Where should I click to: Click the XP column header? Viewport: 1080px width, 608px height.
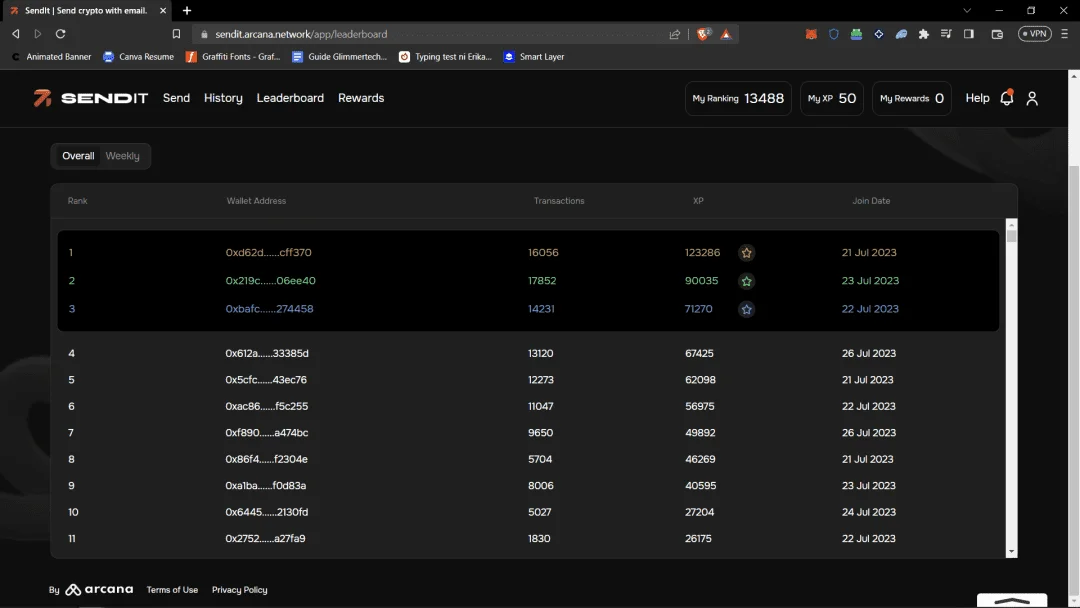click(698, 201)
